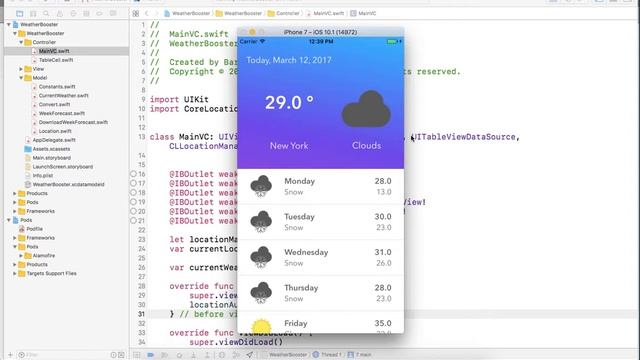Open Debug View Hierarchy icon
This screenshot has width=640, height=360.
[x=222, y=355]
